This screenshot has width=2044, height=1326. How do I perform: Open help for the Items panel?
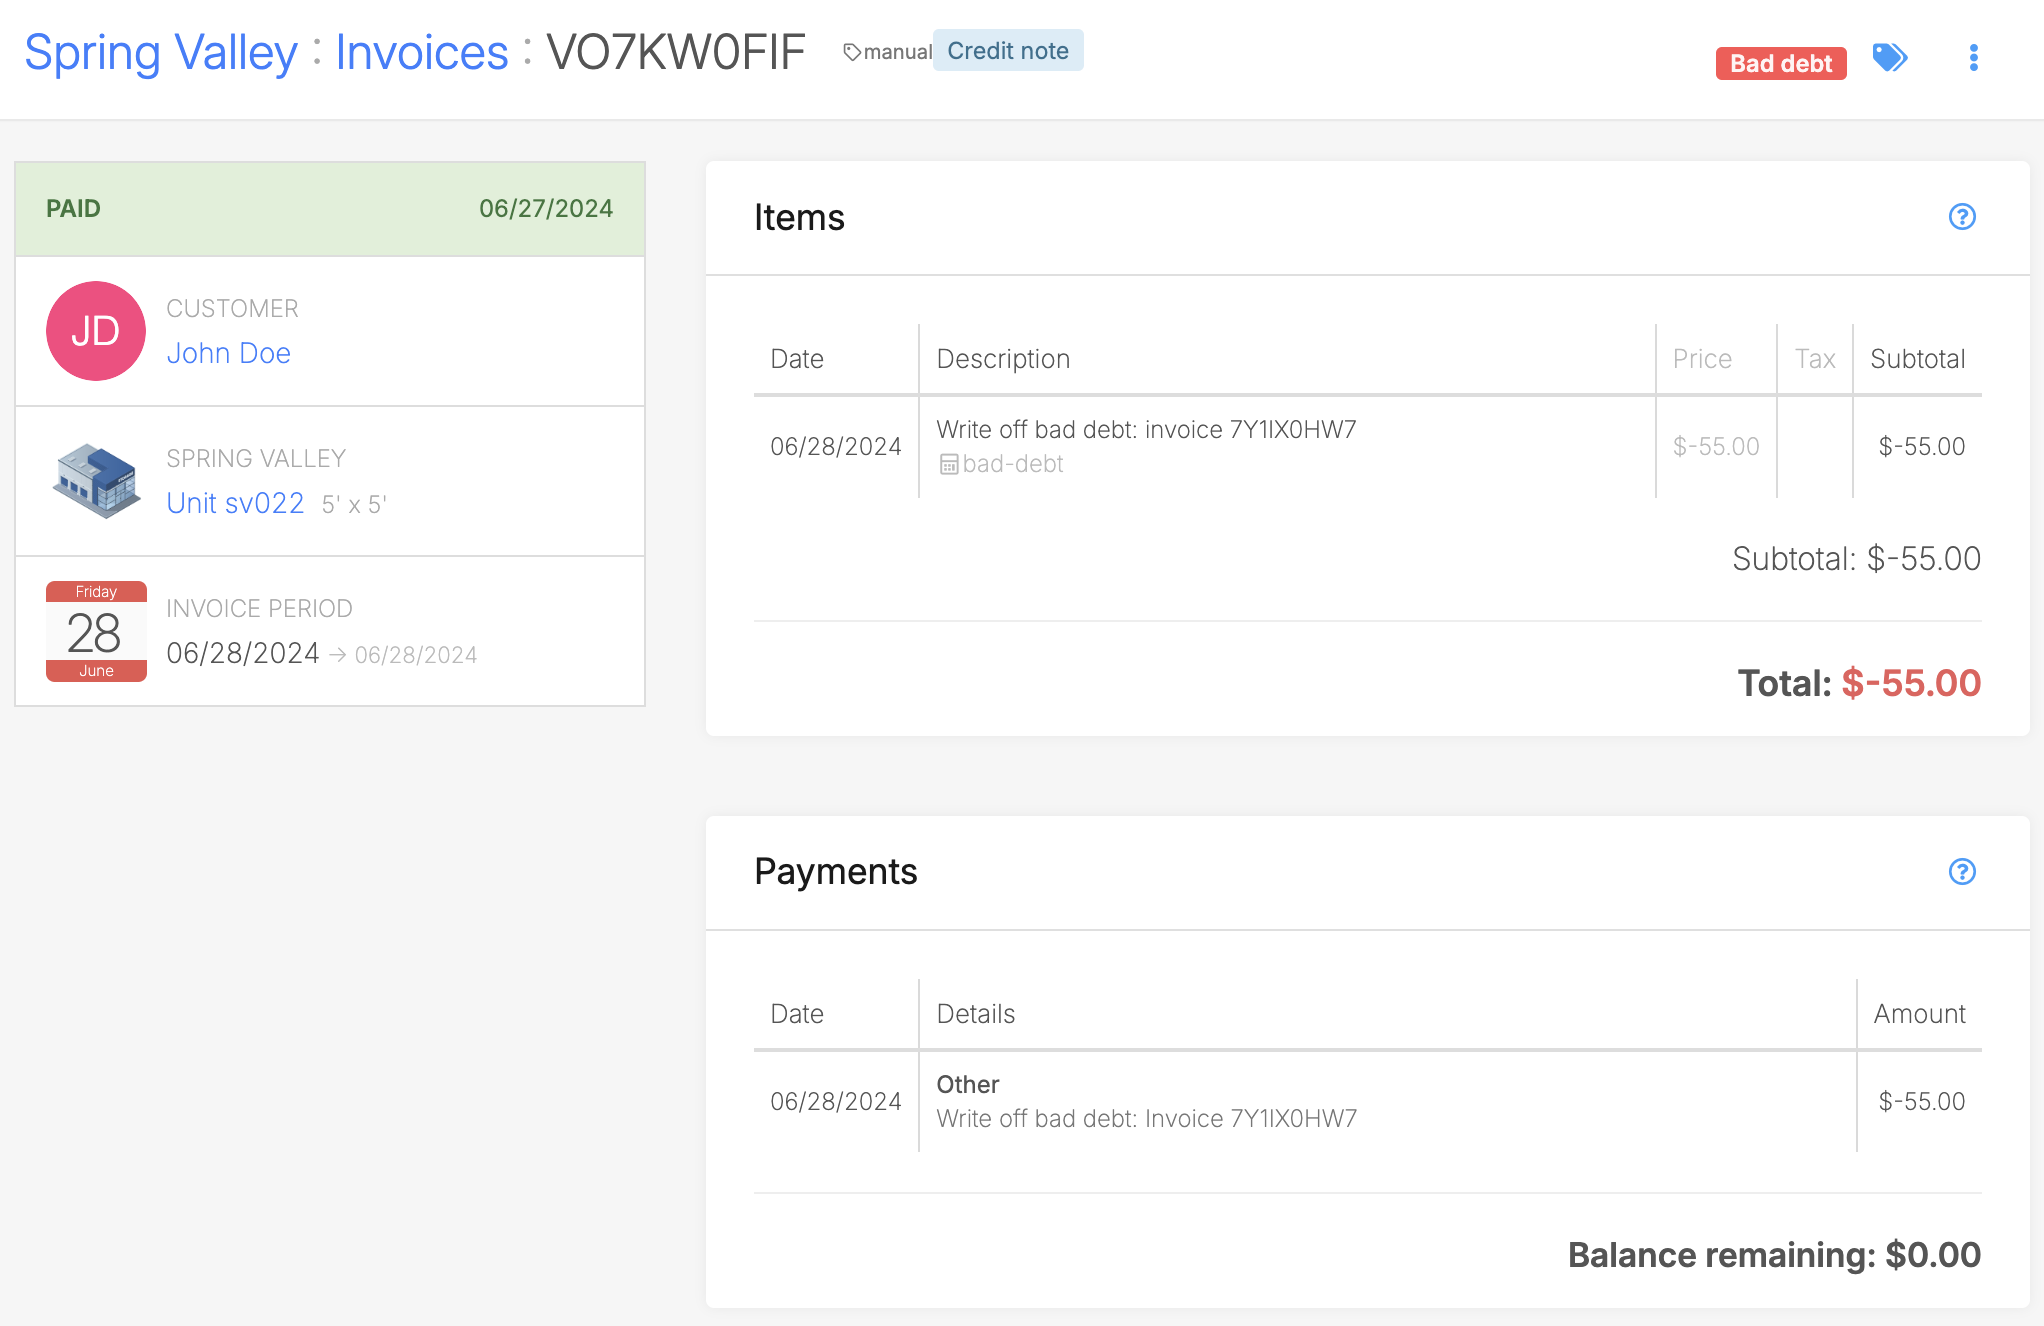[1962, 217]
